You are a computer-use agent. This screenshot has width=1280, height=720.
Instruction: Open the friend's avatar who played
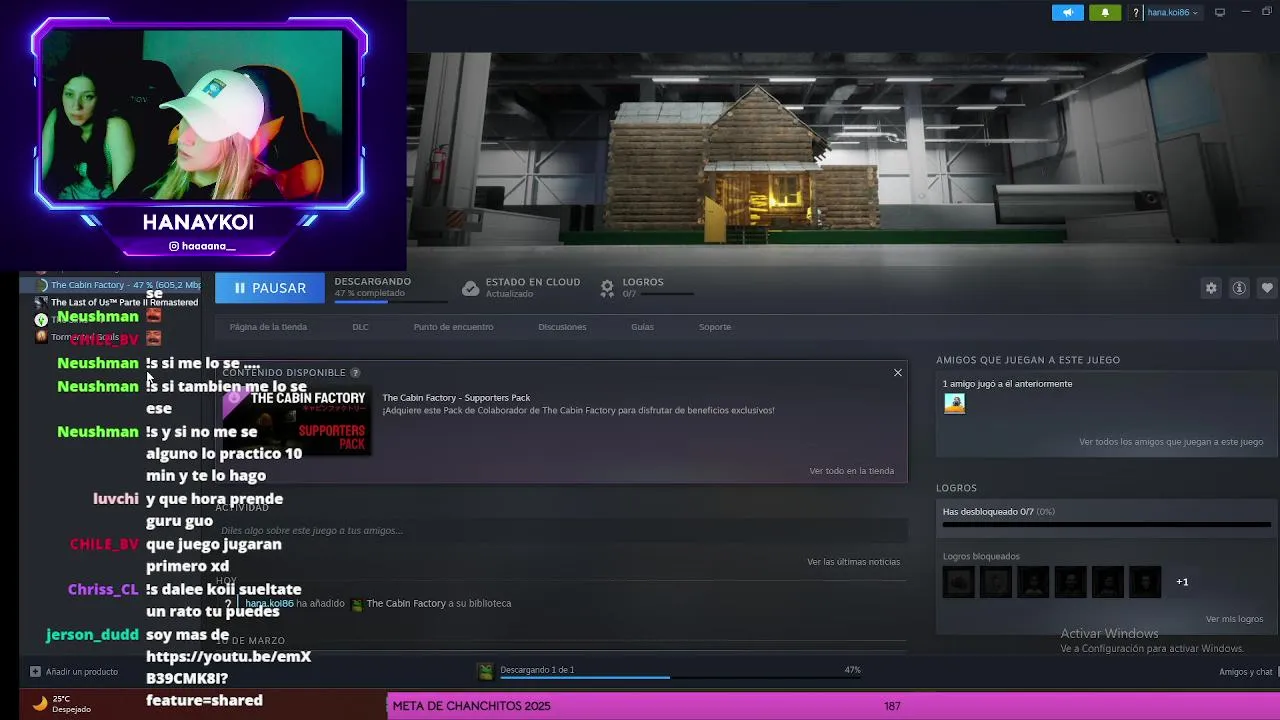[x=955, y=404]
